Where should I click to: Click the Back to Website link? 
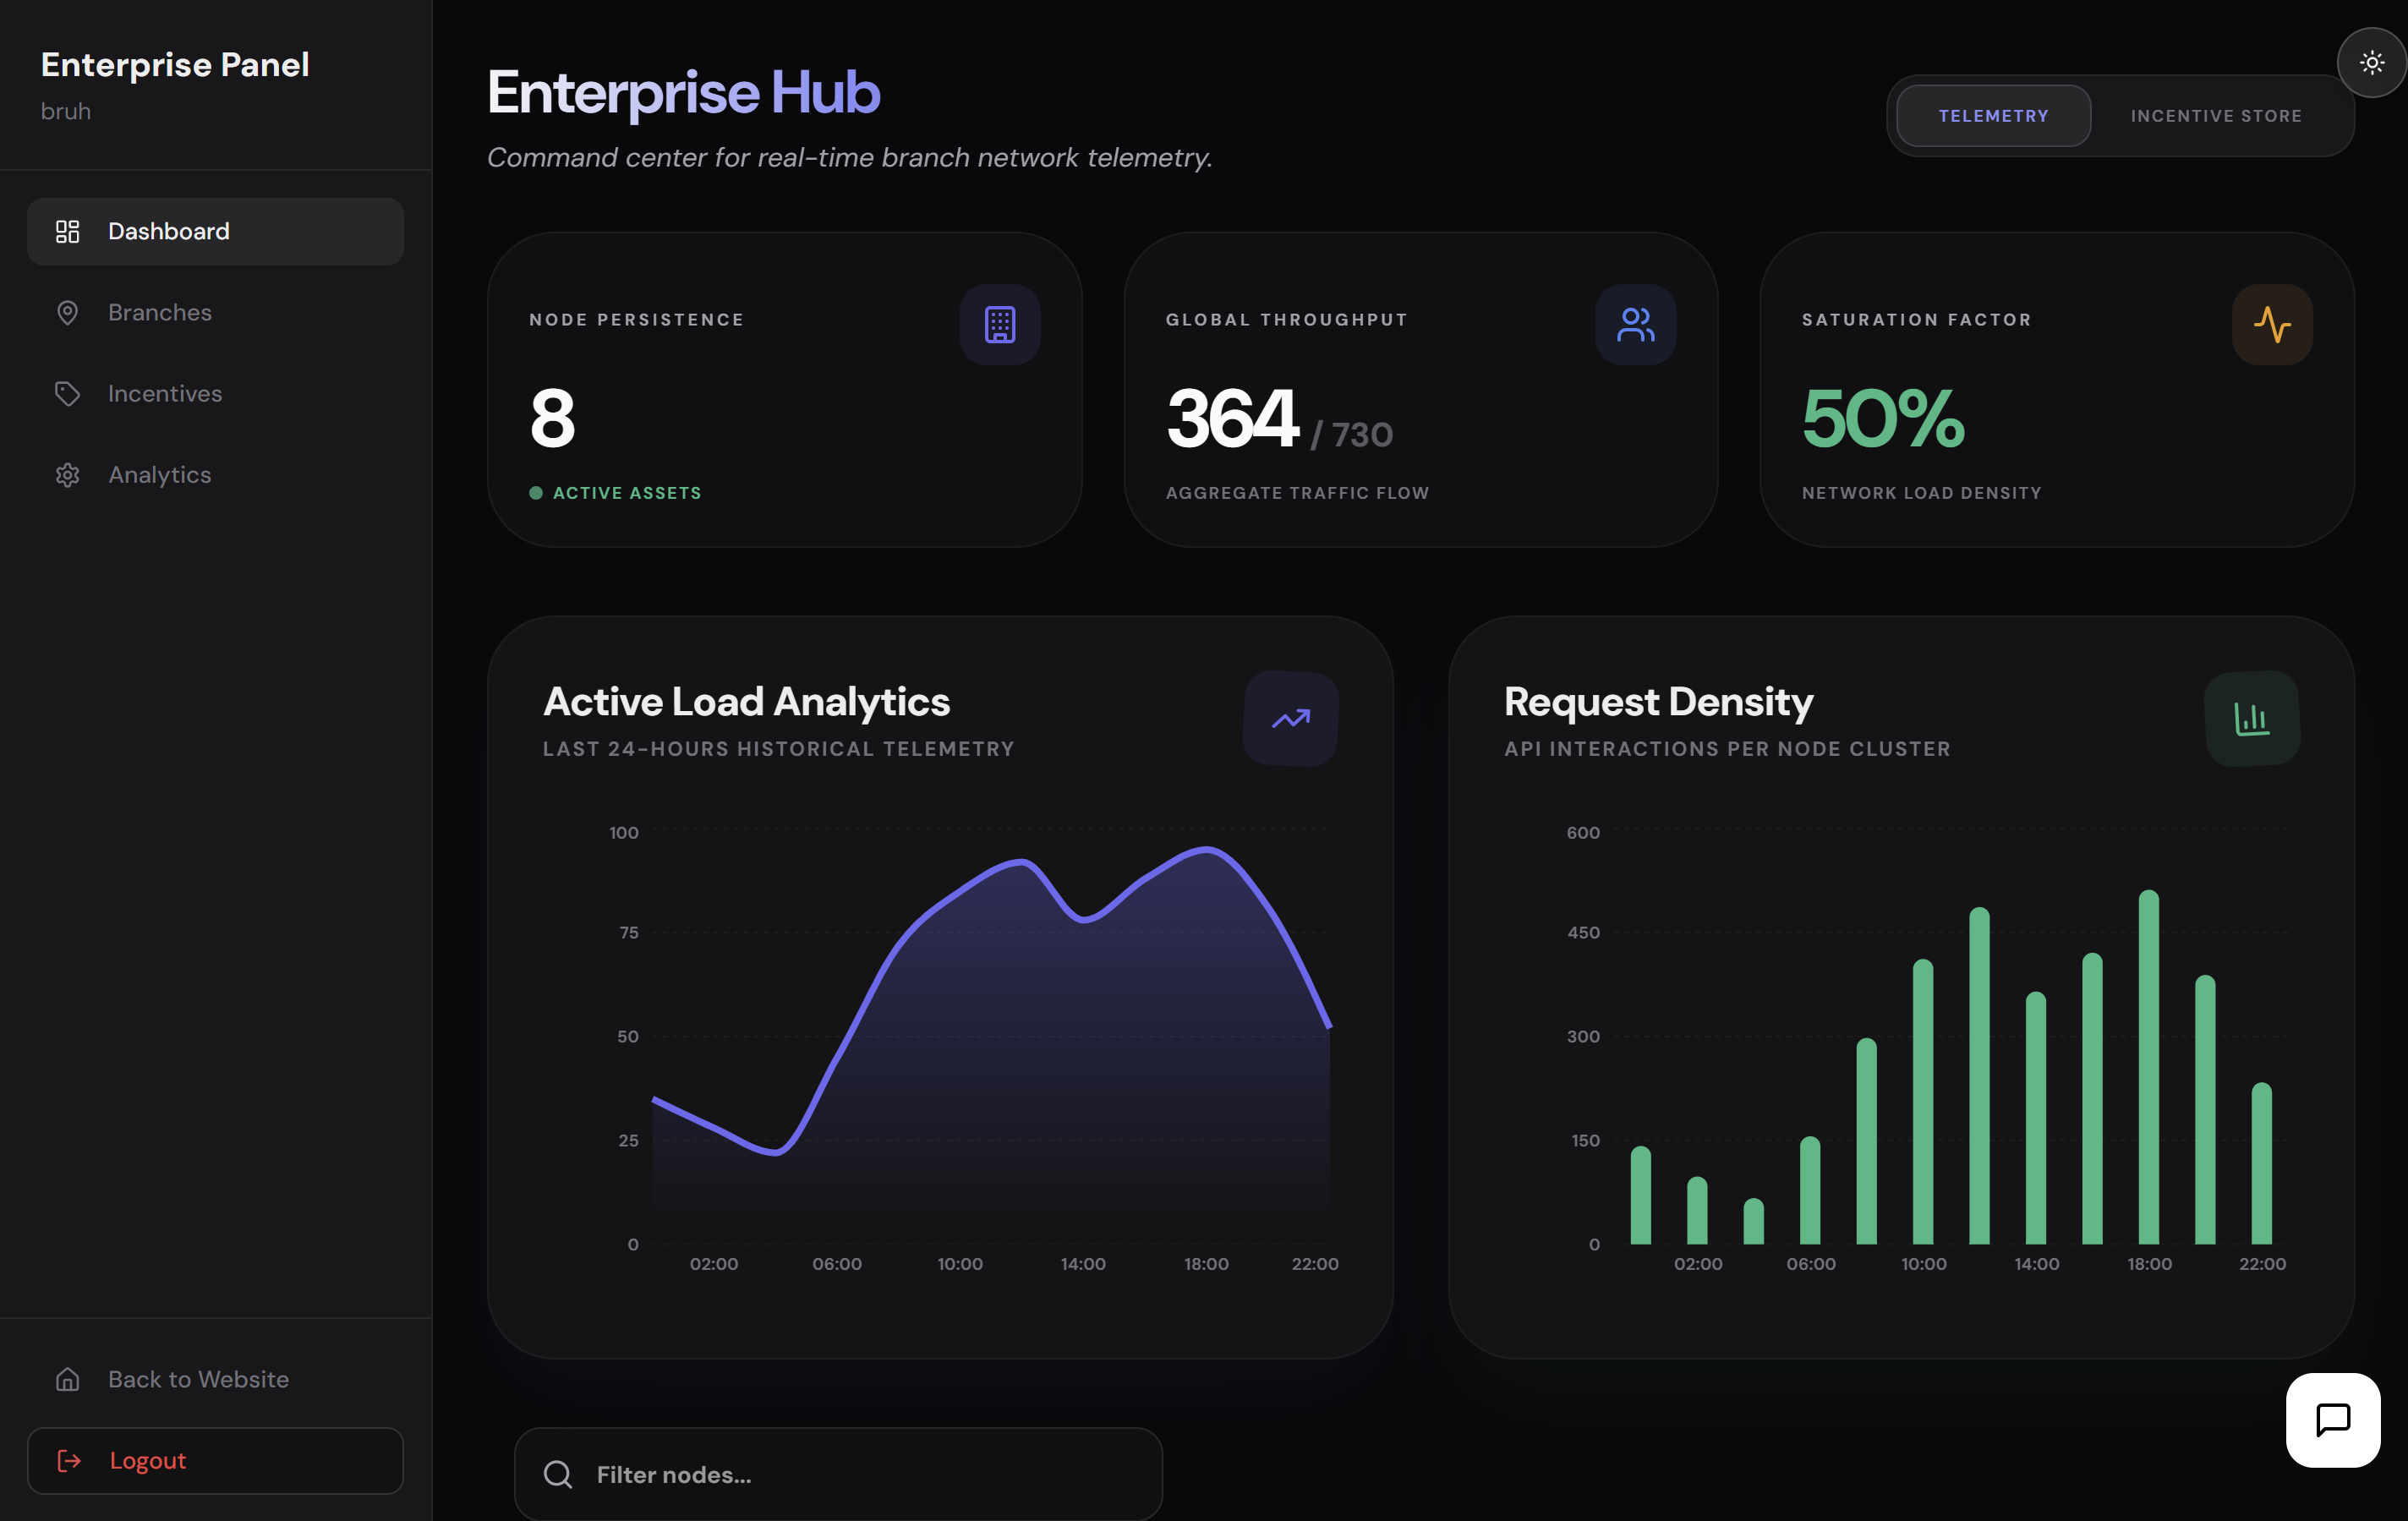(198, 1379)
